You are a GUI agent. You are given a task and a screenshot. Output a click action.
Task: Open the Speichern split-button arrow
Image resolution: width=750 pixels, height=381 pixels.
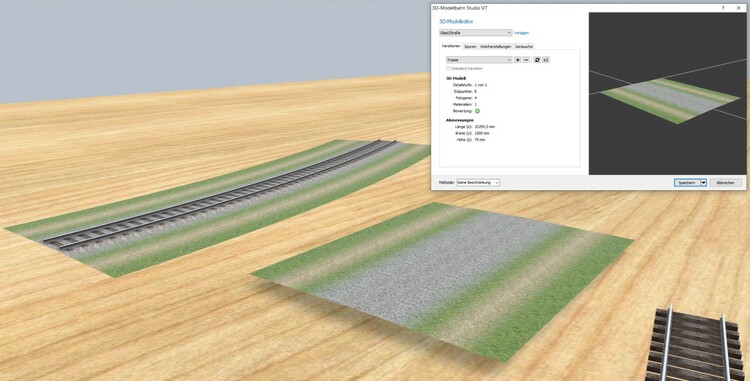click(704, 183)
